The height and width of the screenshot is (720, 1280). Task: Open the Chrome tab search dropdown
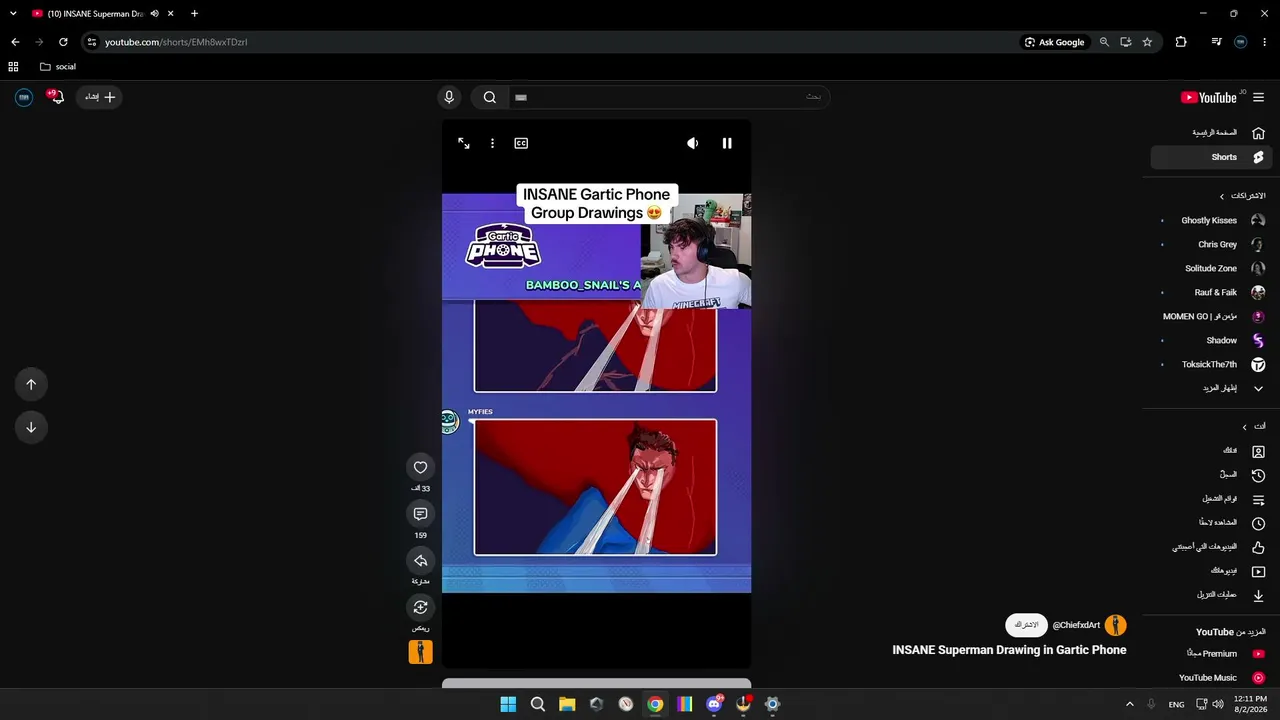tap(13, 14)
